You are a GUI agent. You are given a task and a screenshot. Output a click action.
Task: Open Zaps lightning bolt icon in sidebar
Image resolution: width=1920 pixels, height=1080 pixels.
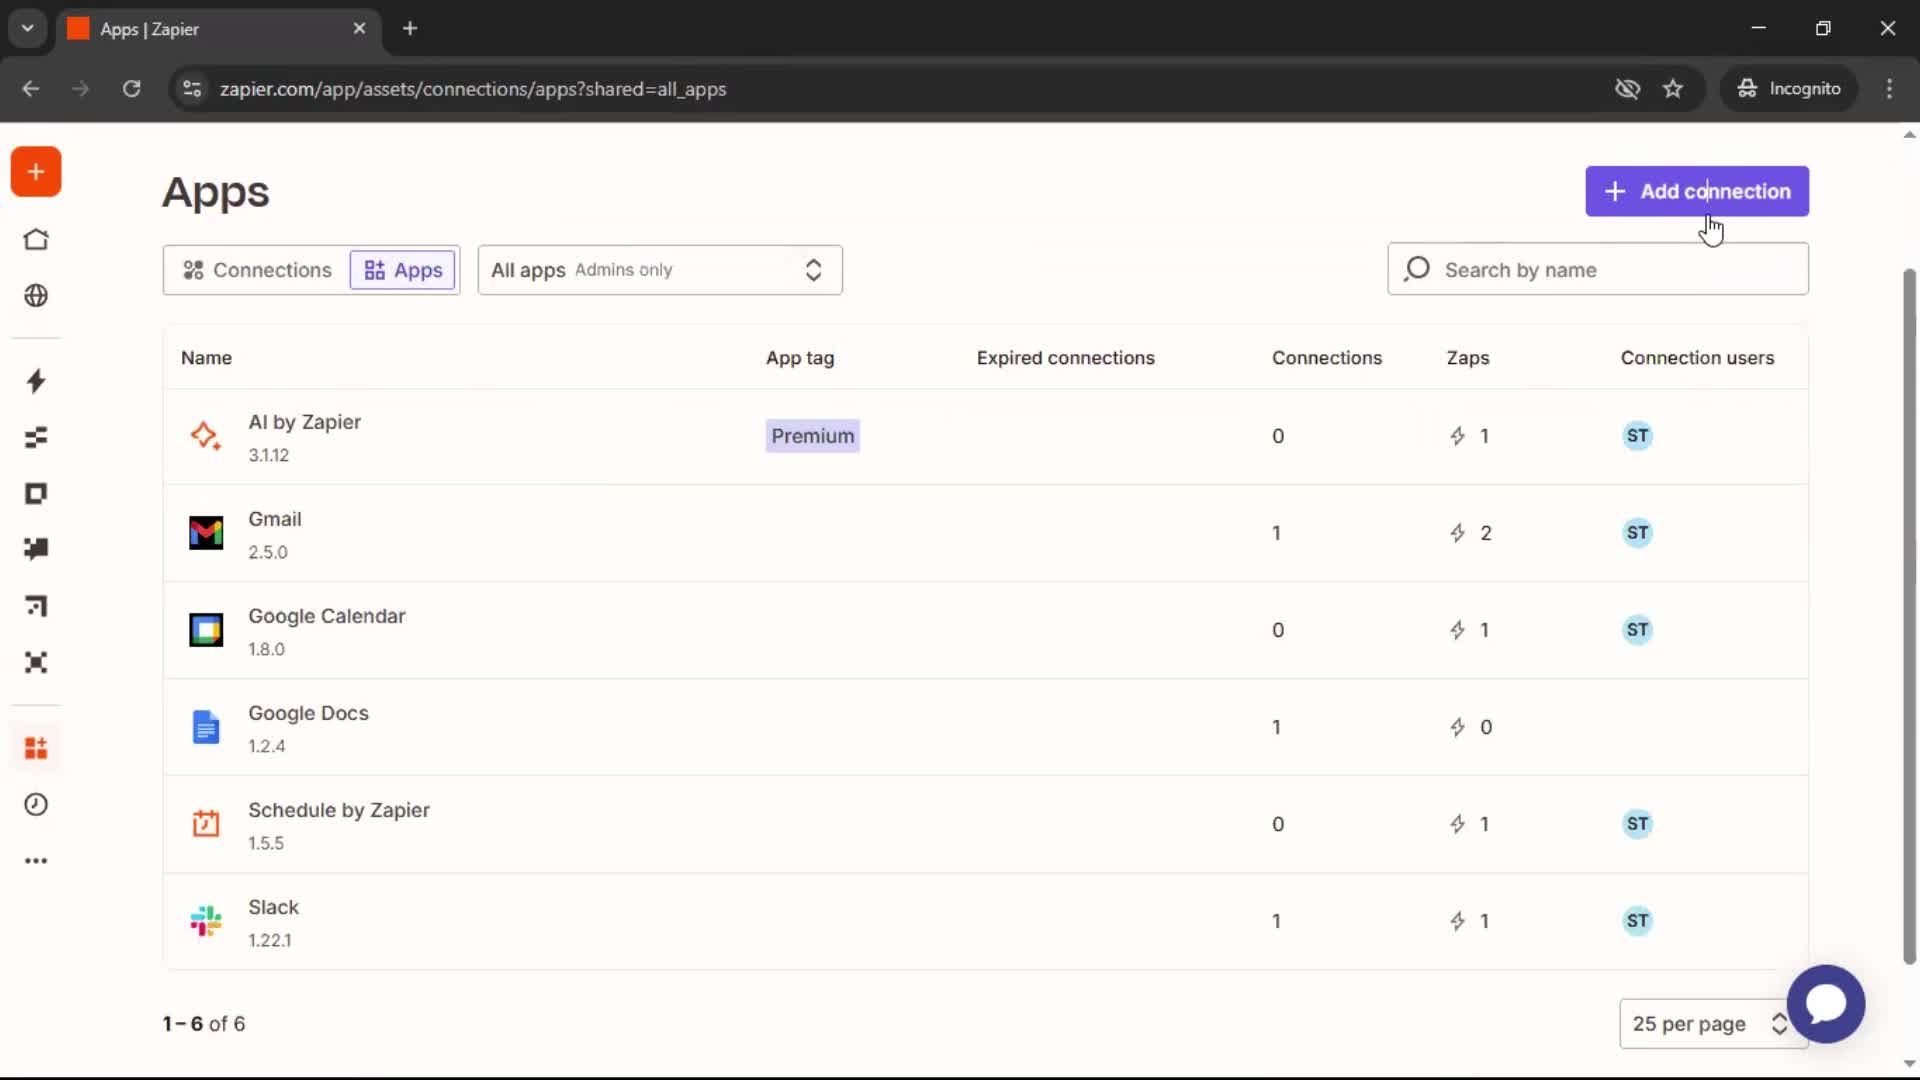pos(36,381)
